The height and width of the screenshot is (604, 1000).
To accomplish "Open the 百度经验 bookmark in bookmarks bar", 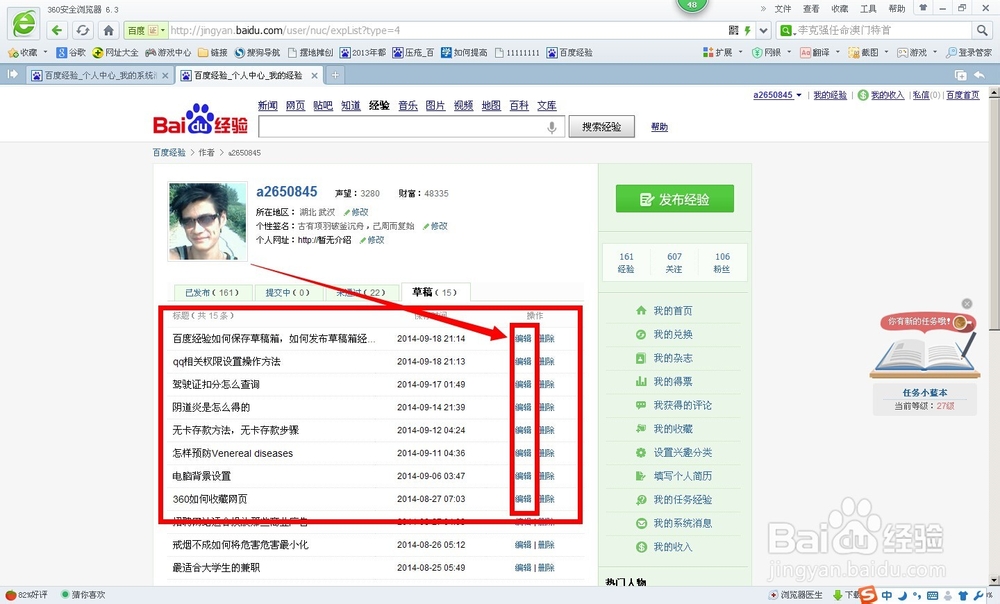I will pos(570,52).
